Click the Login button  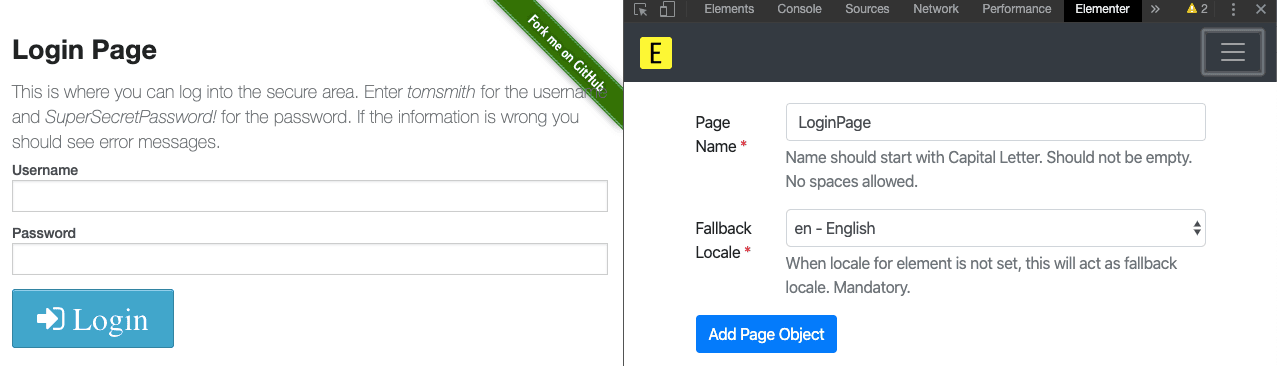(x=93, y=319)
